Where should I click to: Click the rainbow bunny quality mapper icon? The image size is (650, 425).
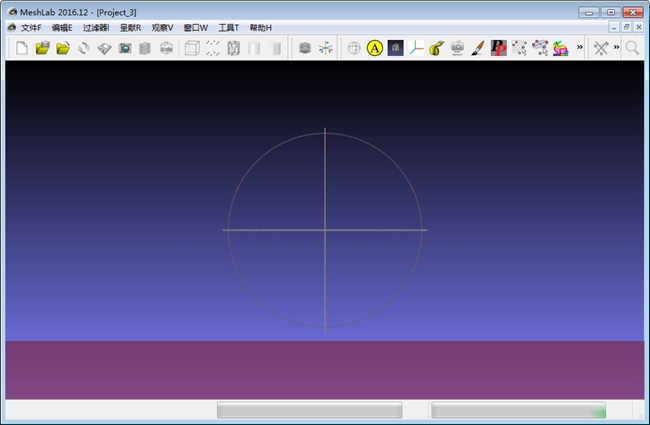(x=560, y=48)
